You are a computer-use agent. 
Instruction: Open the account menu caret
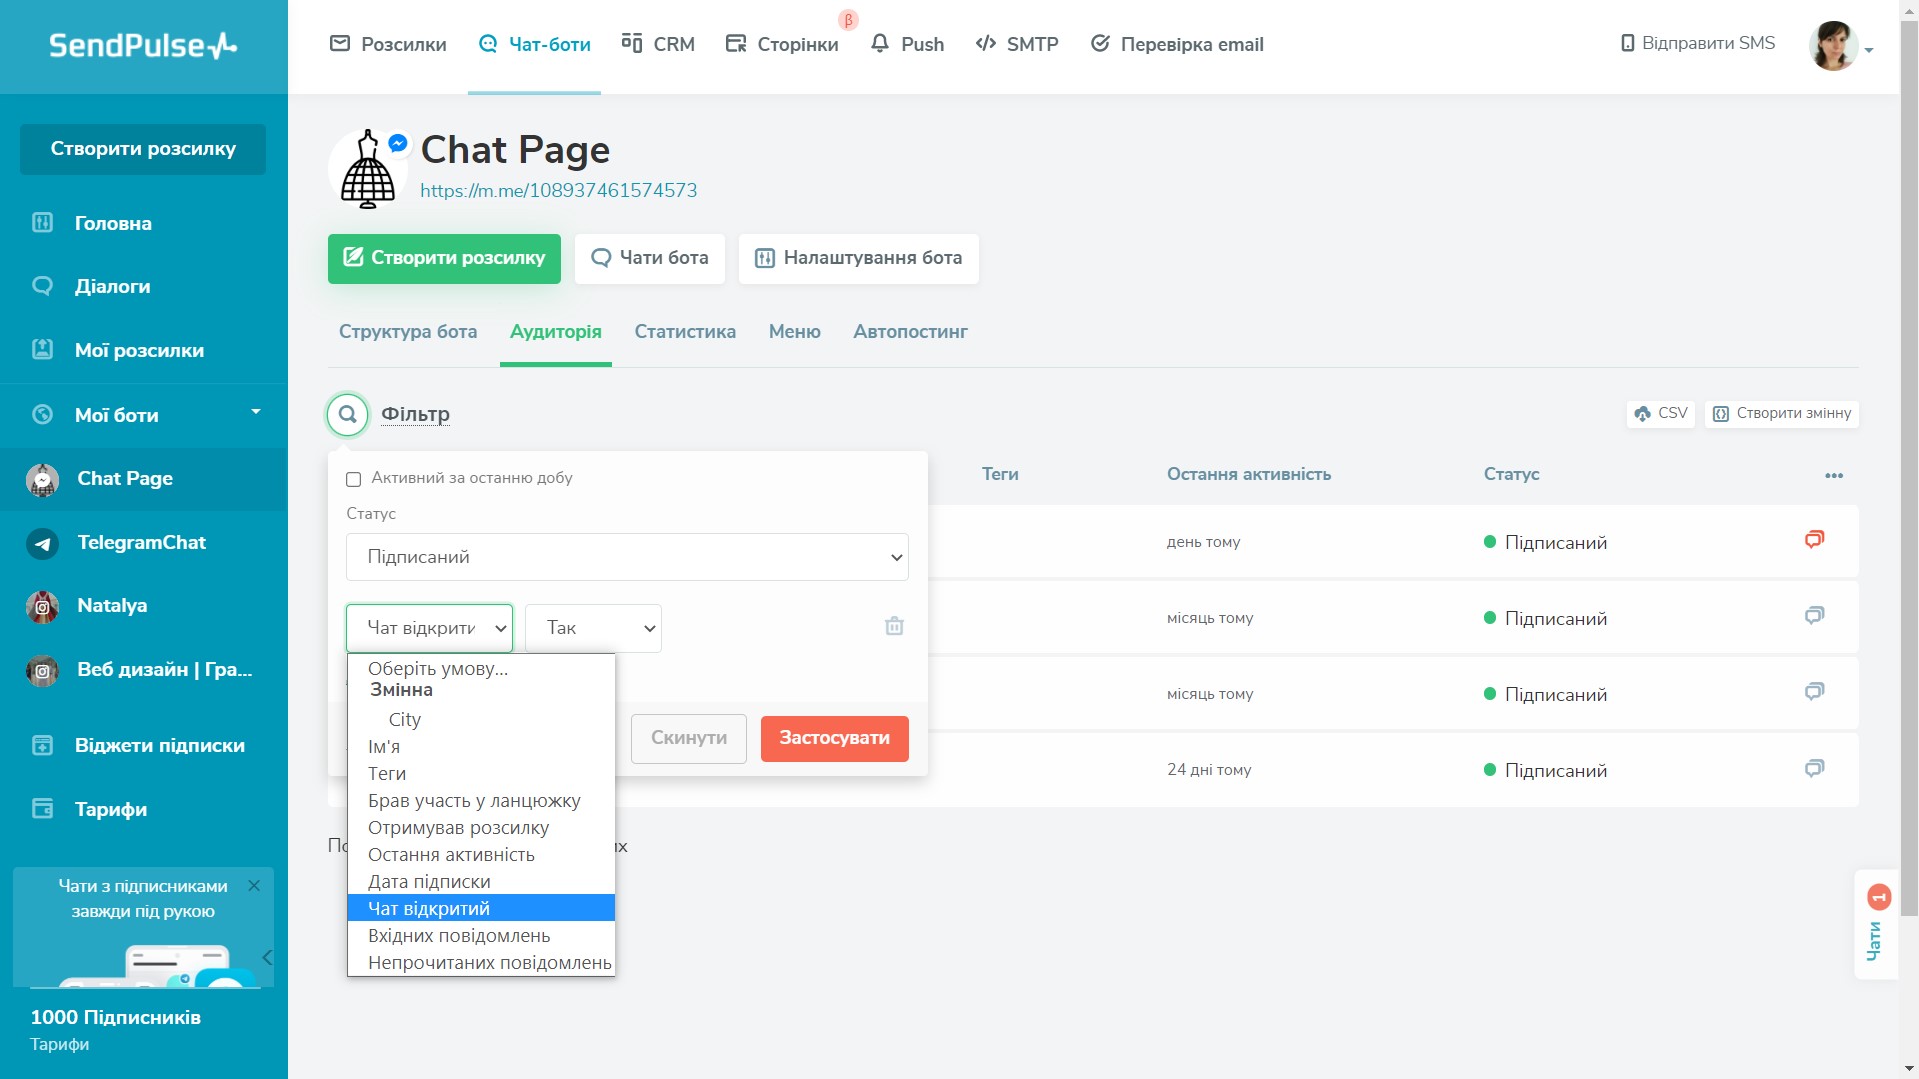point(1868,50)
